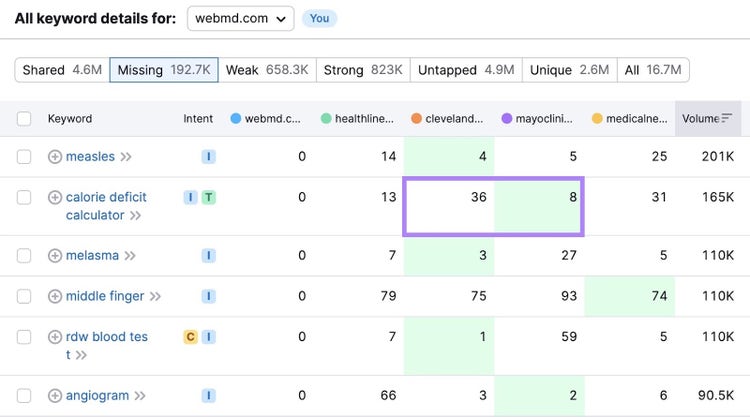Click mayoclinic position 8 for calorie deficit

[x=573, y=197]
